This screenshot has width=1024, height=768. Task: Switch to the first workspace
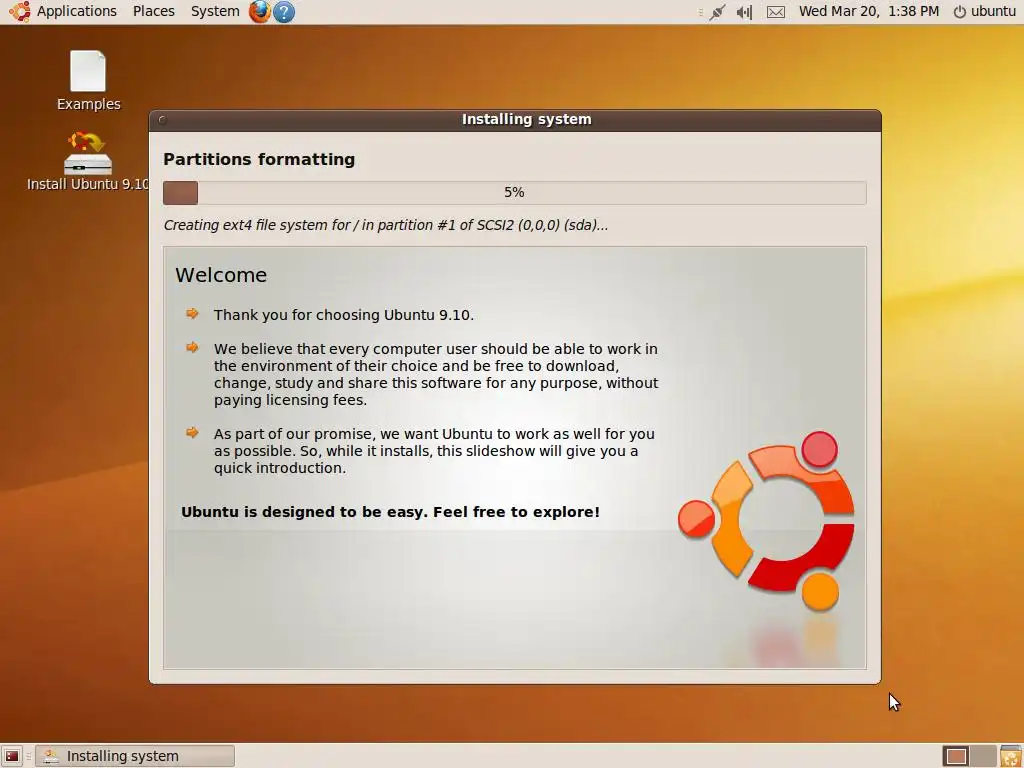click(x=956, y=756)
